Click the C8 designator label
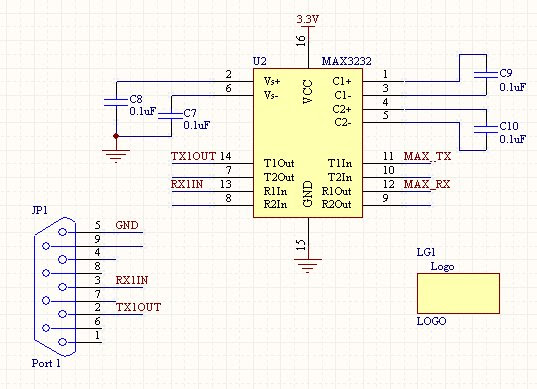This screenshot has height=389, width=537. coord(136,99)
